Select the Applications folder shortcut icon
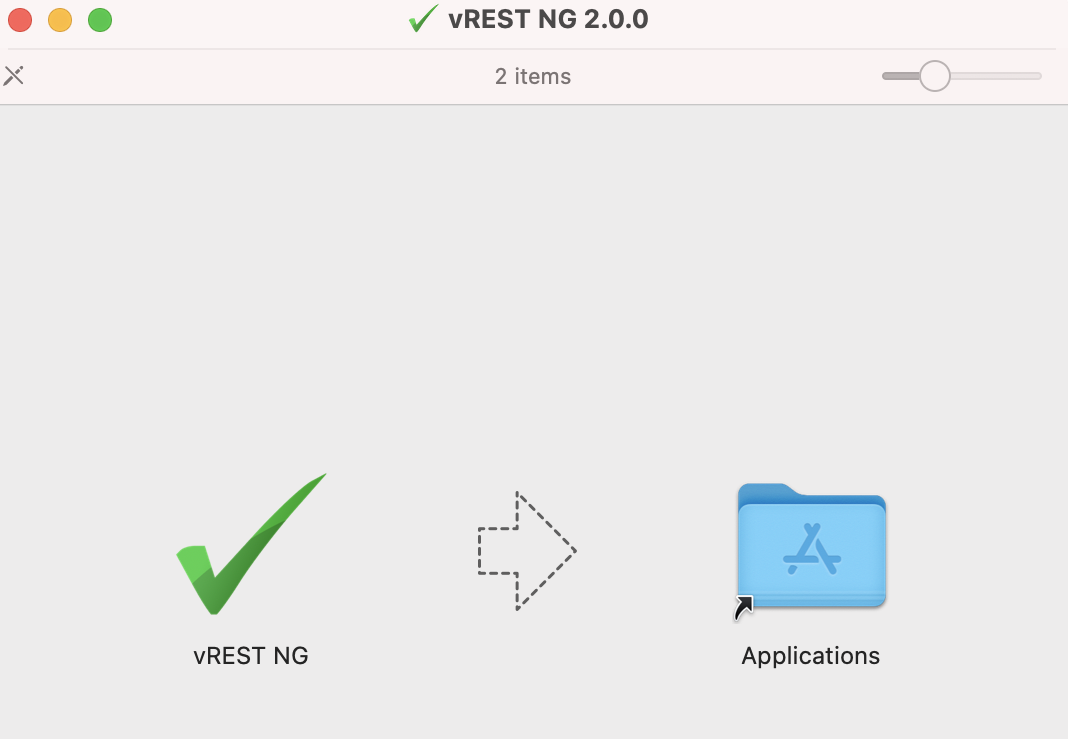1068x739 pixels. click(811, 546)
